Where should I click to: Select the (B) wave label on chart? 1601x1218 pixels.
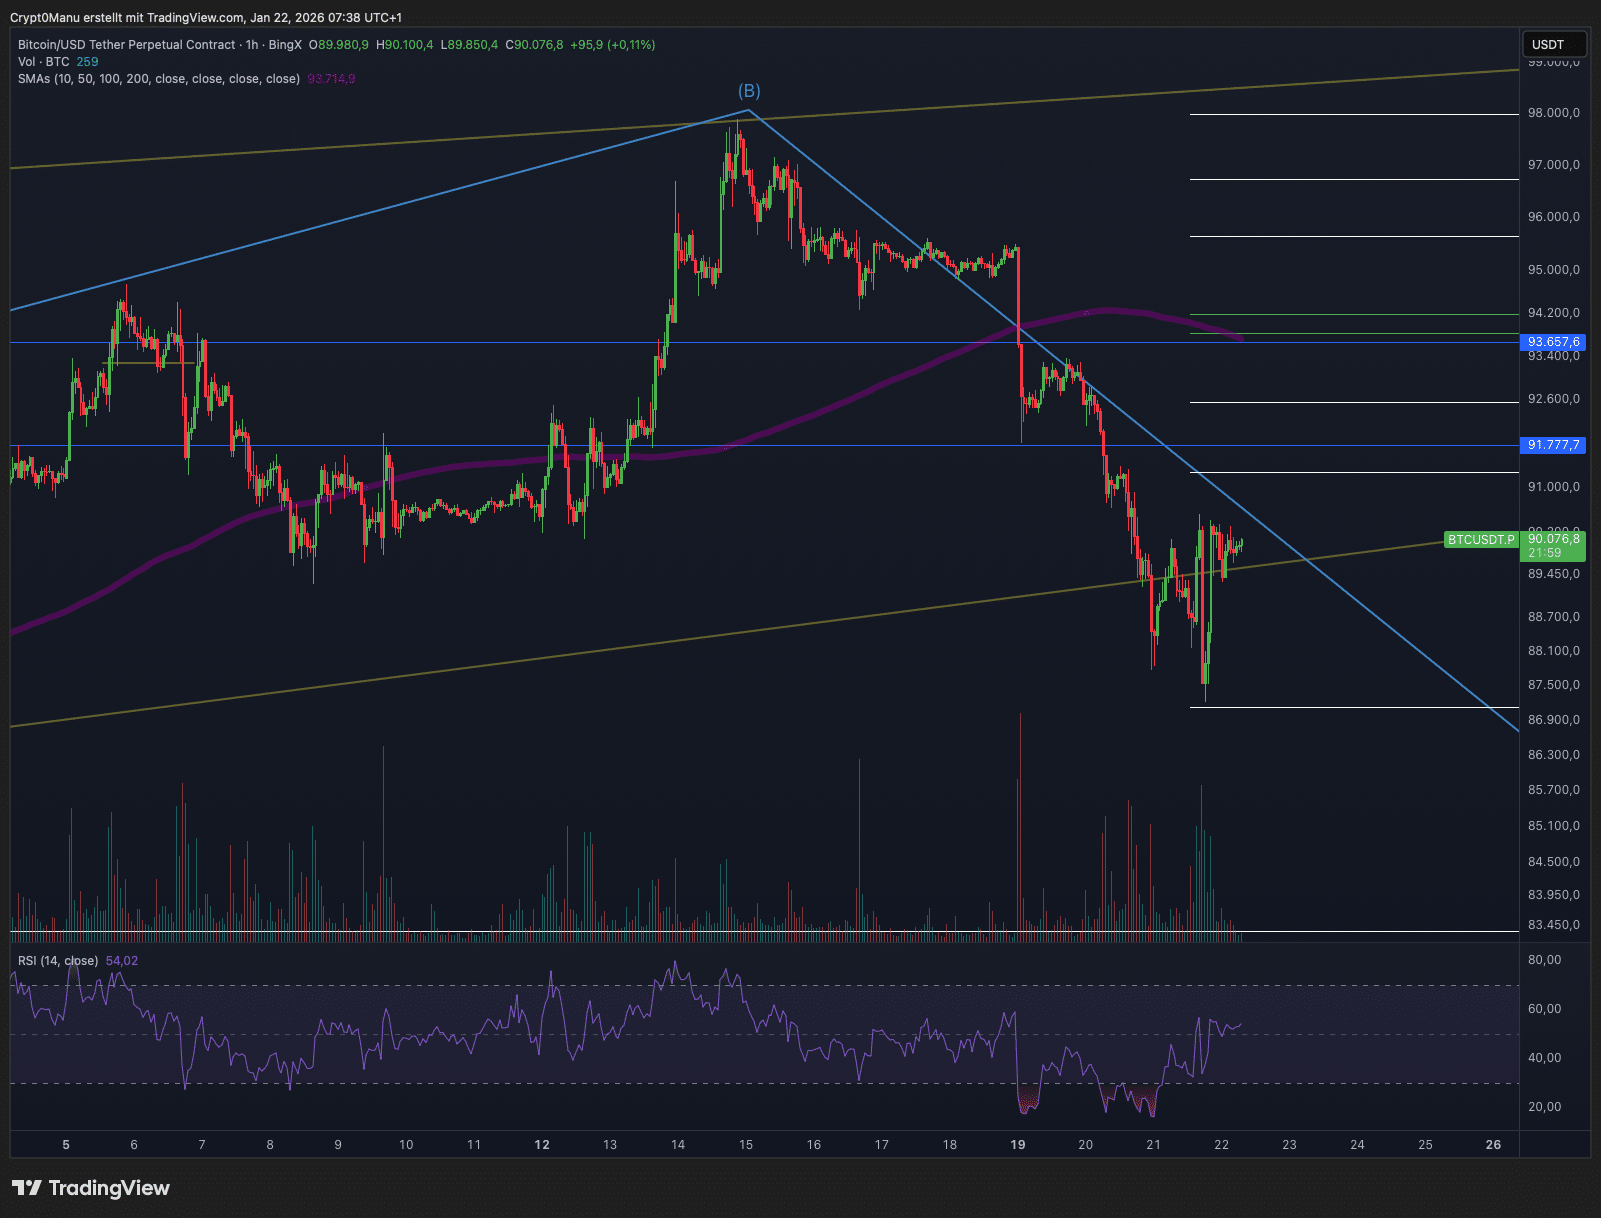point(748,89)
